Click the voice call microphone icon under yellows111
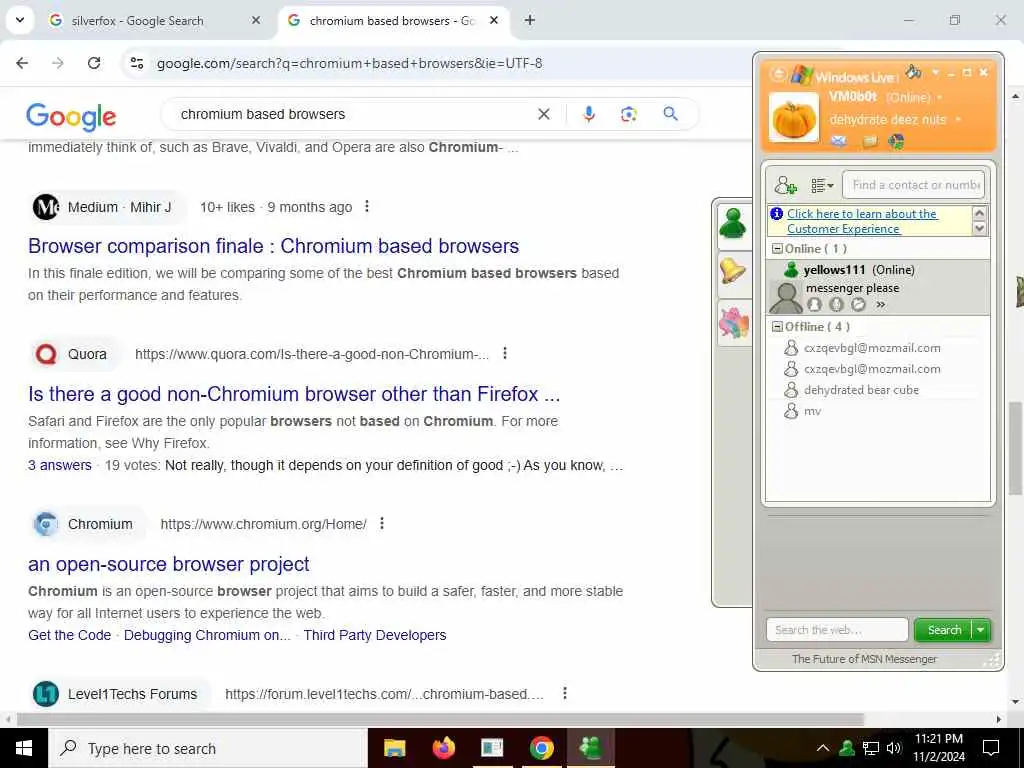The height and width of the screenshot is (768, 1024). (x=837, y=304)
